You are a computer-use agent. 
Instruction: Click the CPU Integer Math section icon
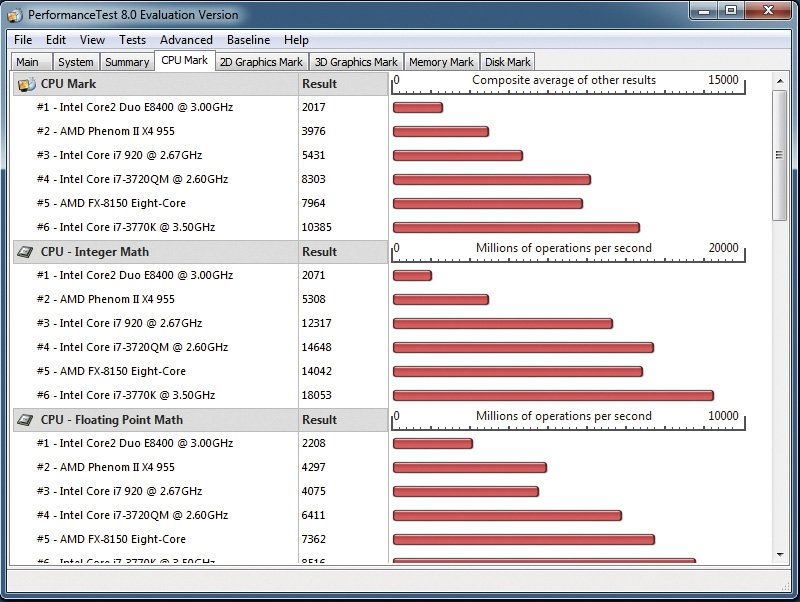tap(26, 252)
